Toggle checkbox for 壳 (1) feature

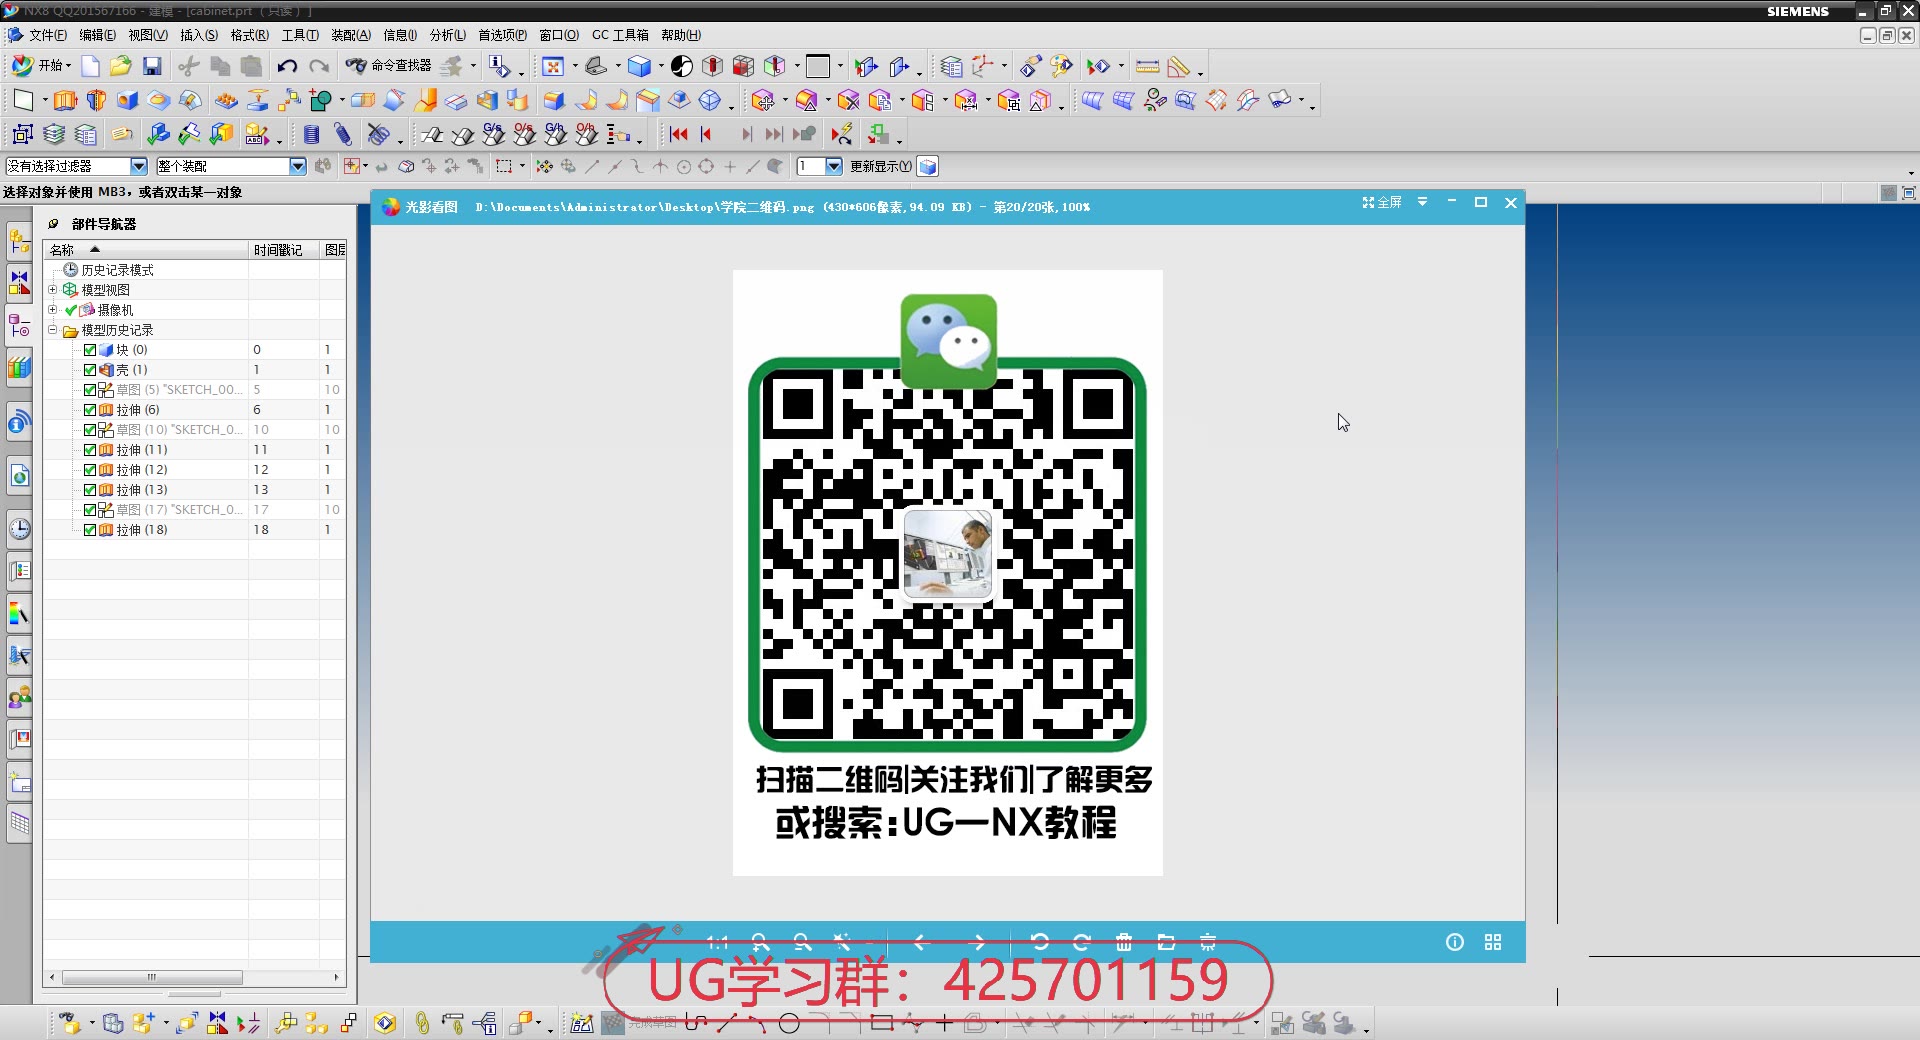point(90,370)
